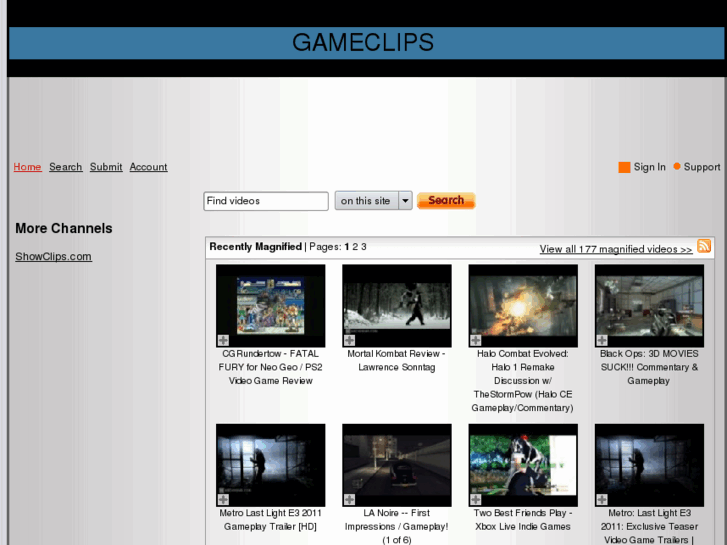
Task: Click the orange Search button
Action: pyautogui.click(x=446, y=200)
